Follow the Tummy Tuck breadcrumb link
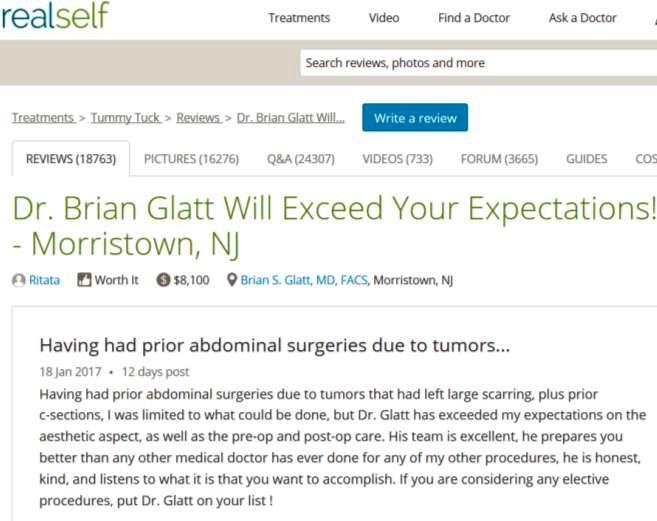This screenshot has height=521, width=657. 126,118
